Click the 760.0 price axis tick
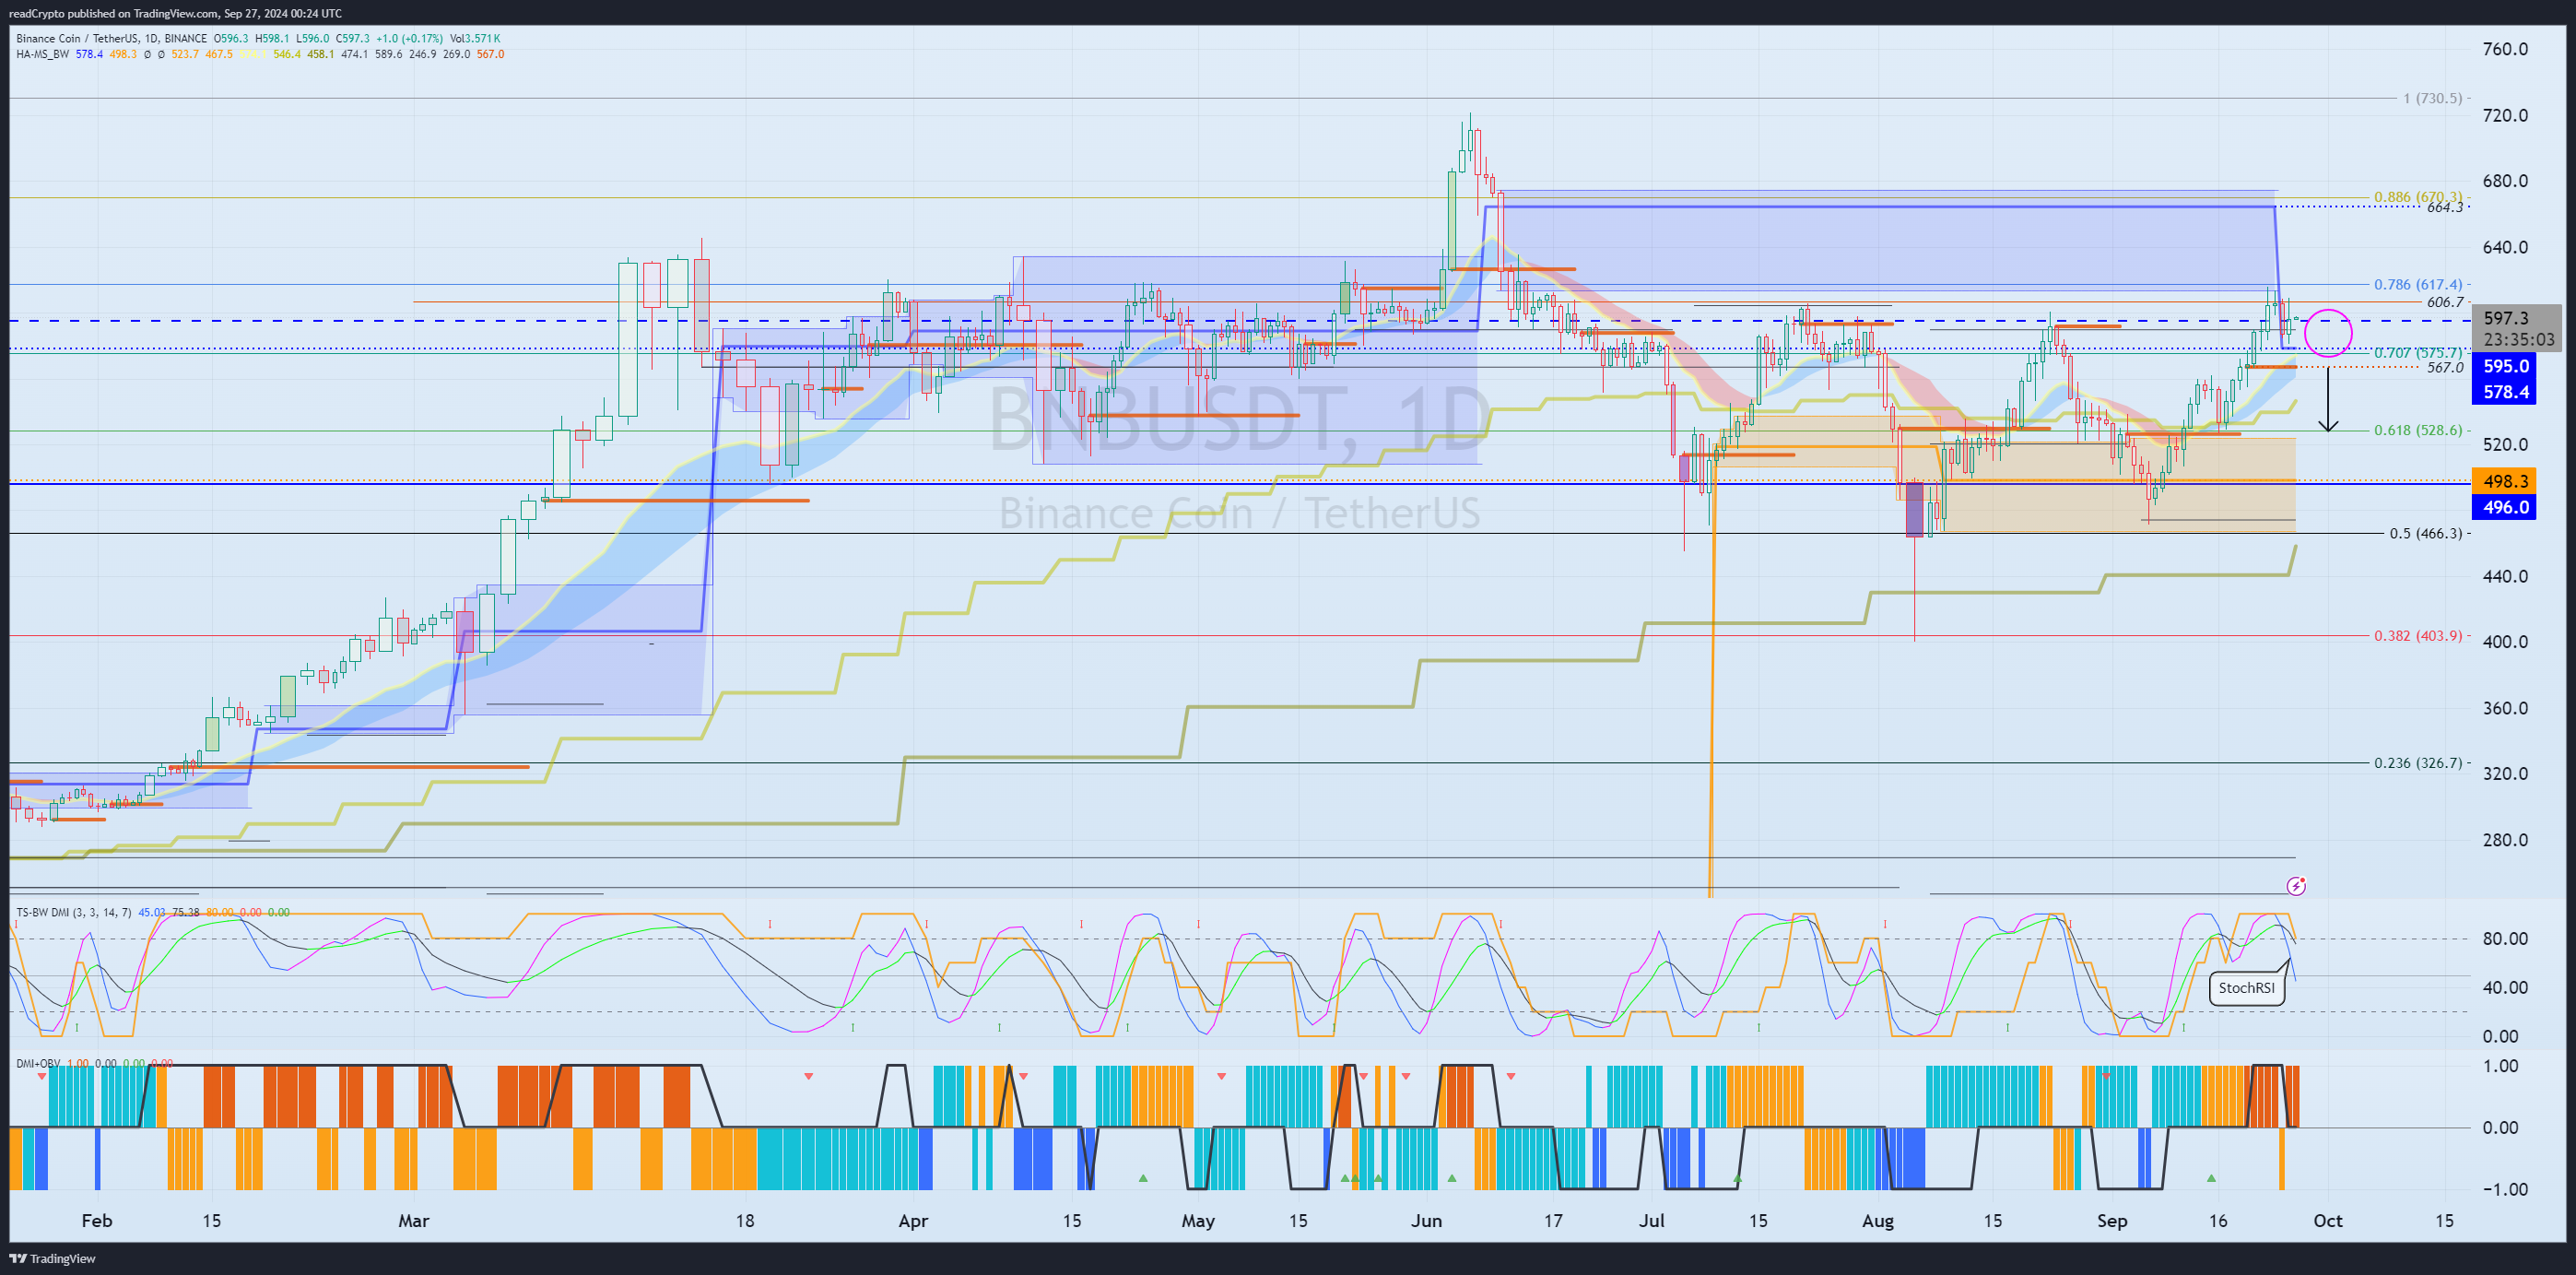The width and height of the screenshot is (2576, 1275). tap(2505, 49)
